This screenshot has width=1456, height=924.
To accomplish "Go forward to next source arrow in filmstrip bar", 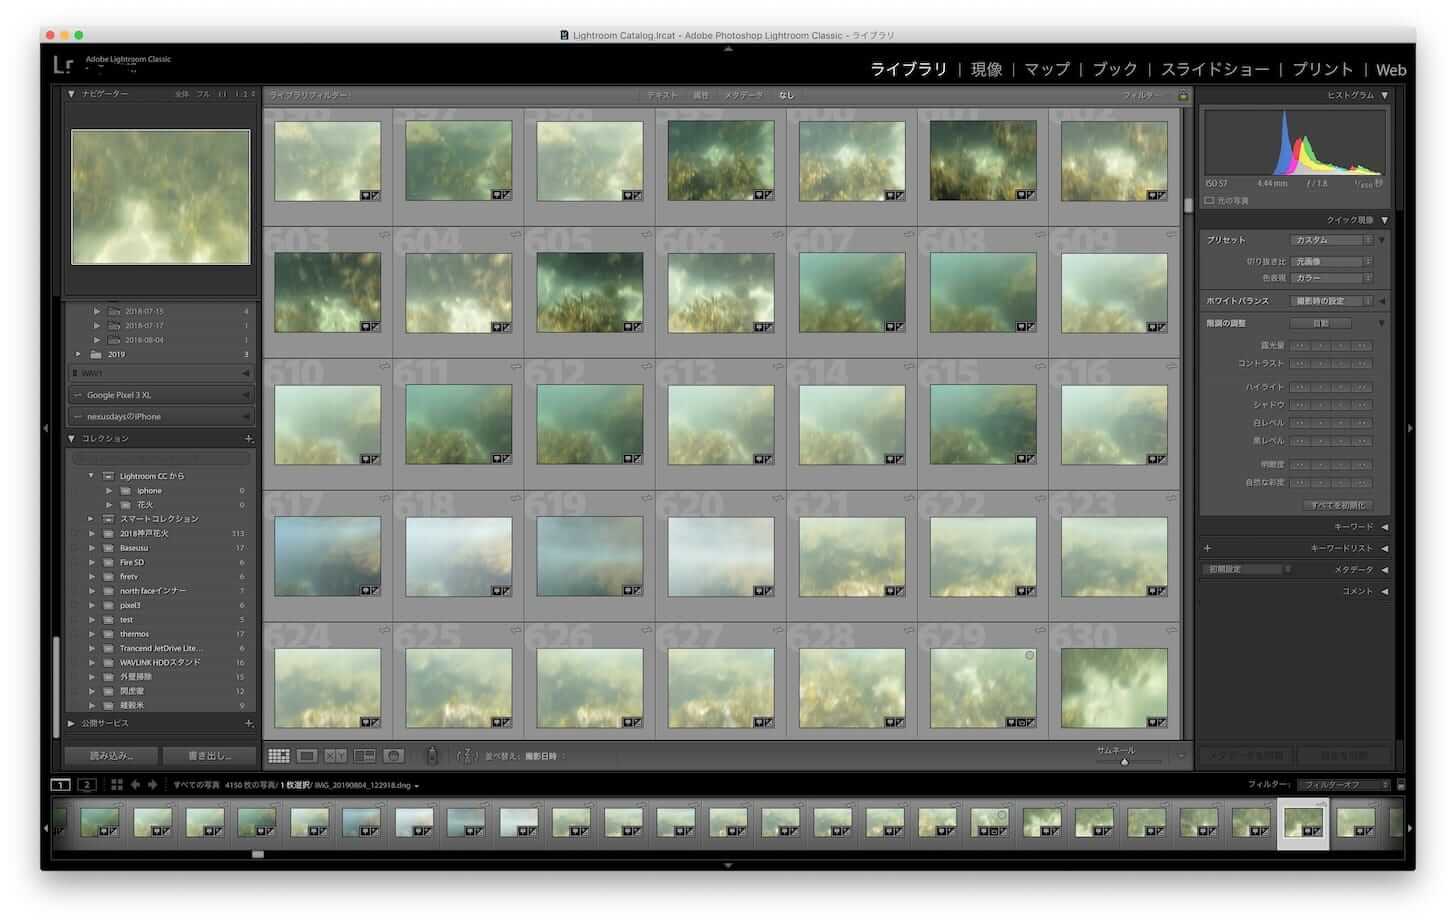I will pyautogui.click(x=153, y=785).
